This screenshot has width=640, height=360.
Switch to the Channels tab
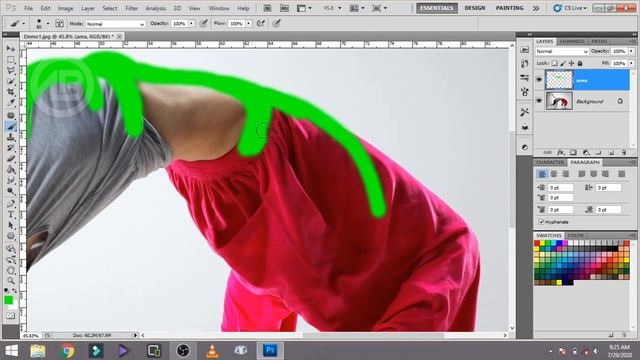point(572,41)
